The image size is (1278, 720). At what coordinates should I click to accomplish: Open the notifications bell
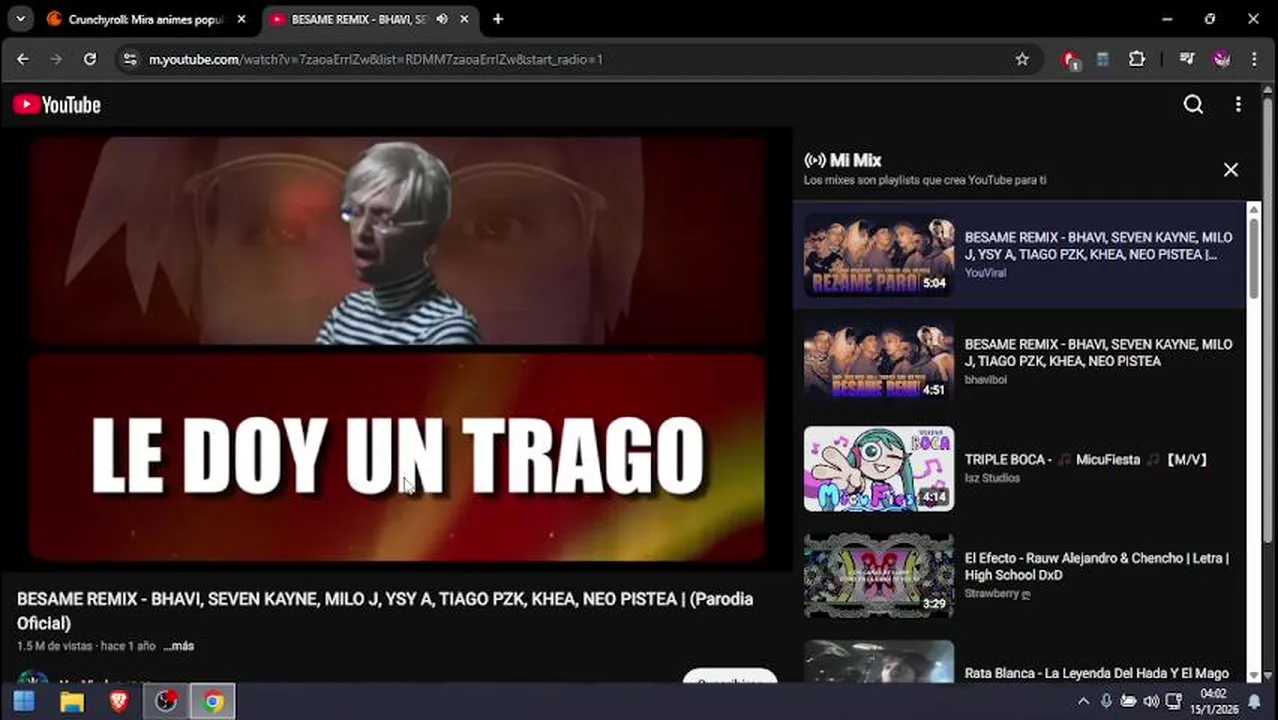tap(1255, 702)
